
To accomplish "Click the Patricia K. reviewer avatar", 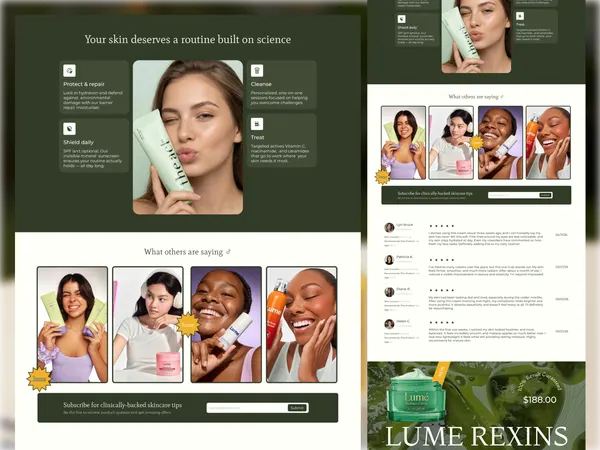I will point(389,260).
